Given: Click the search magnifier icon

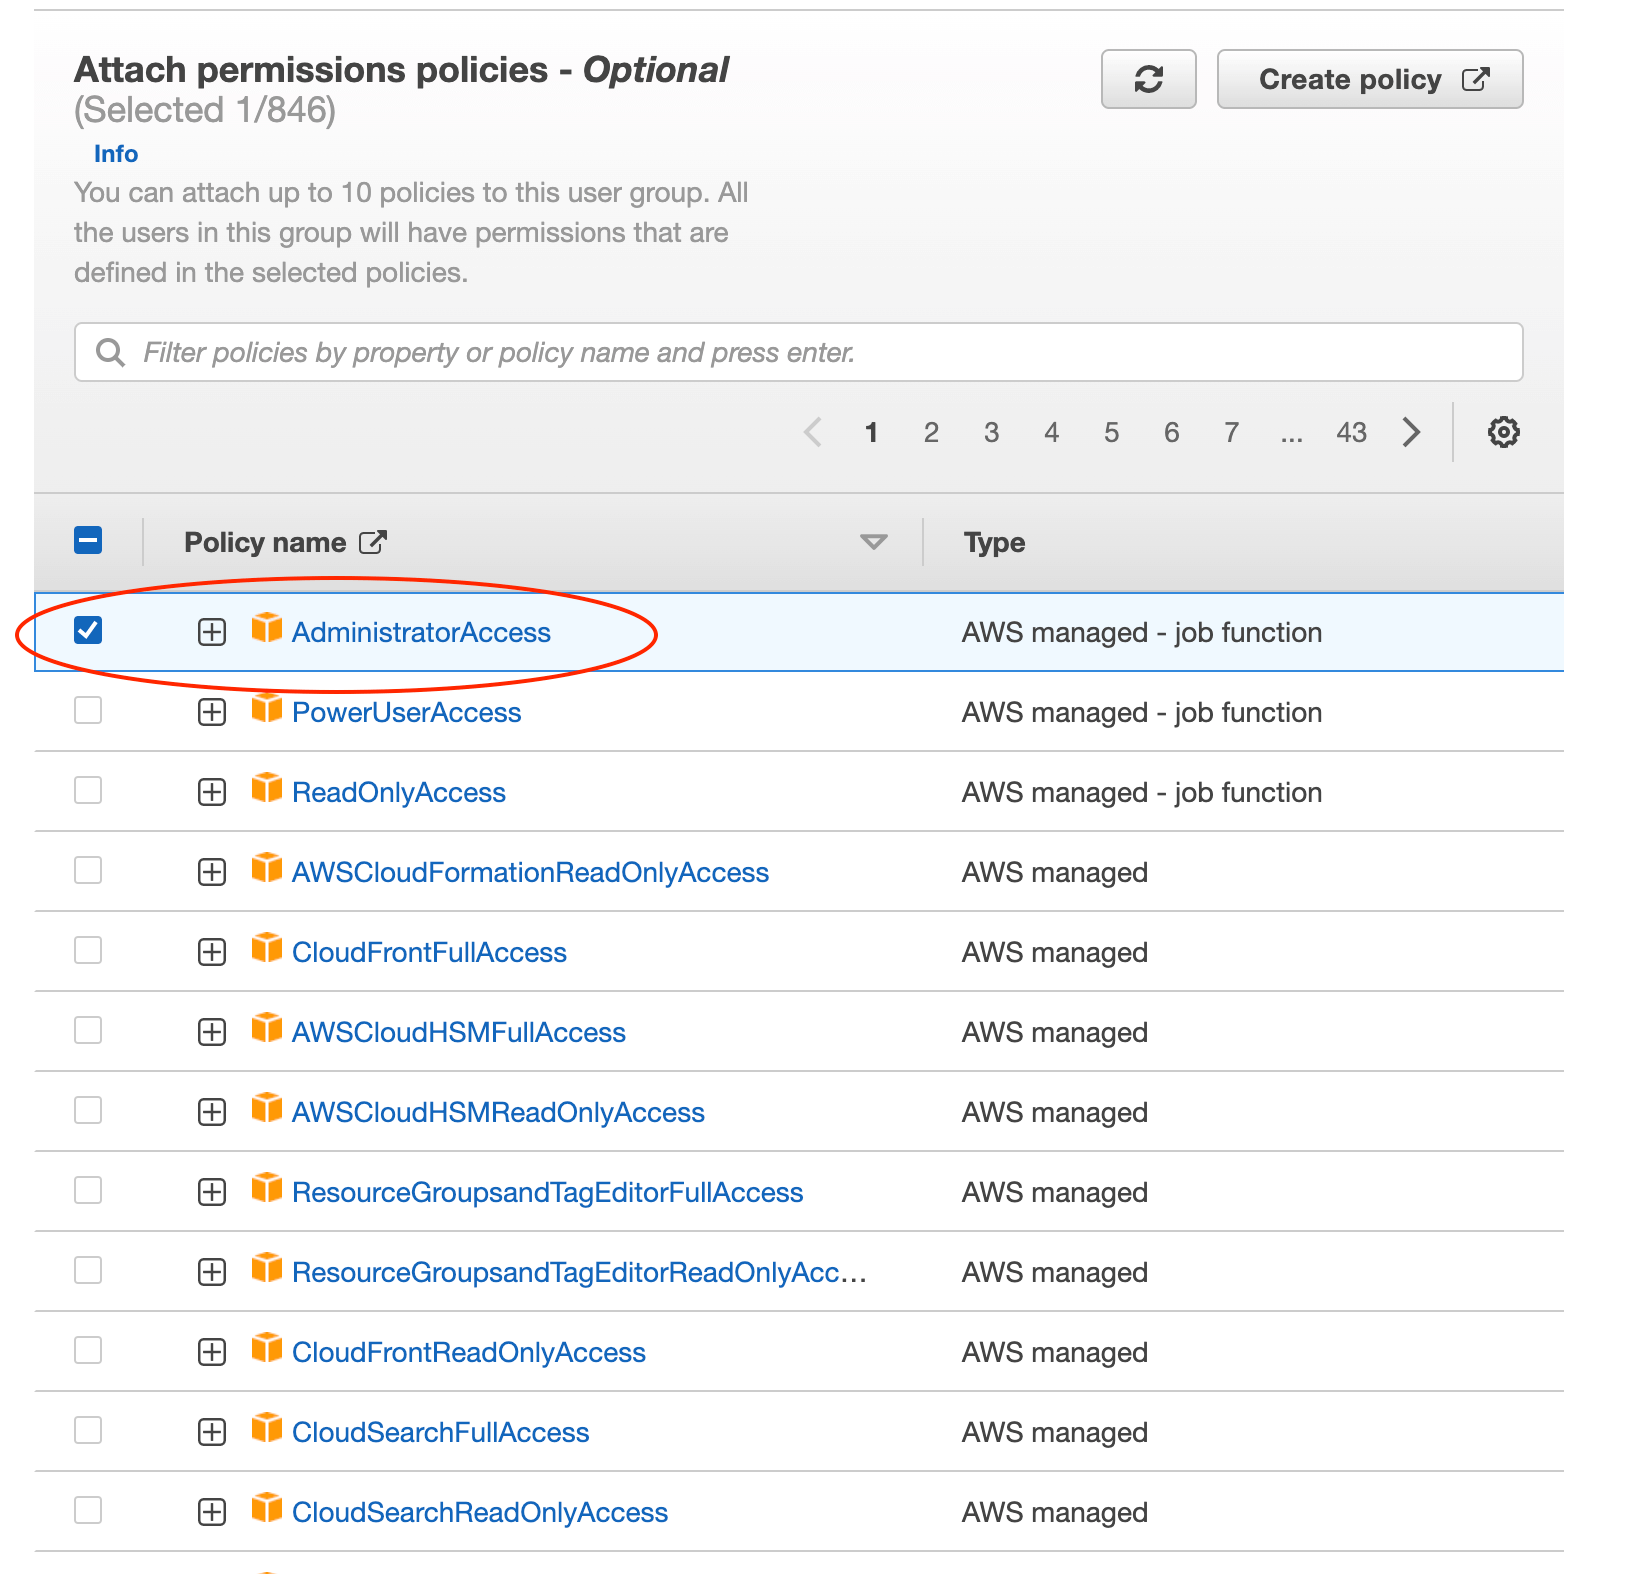Looking at the screenshot, I should pos(110,352).
